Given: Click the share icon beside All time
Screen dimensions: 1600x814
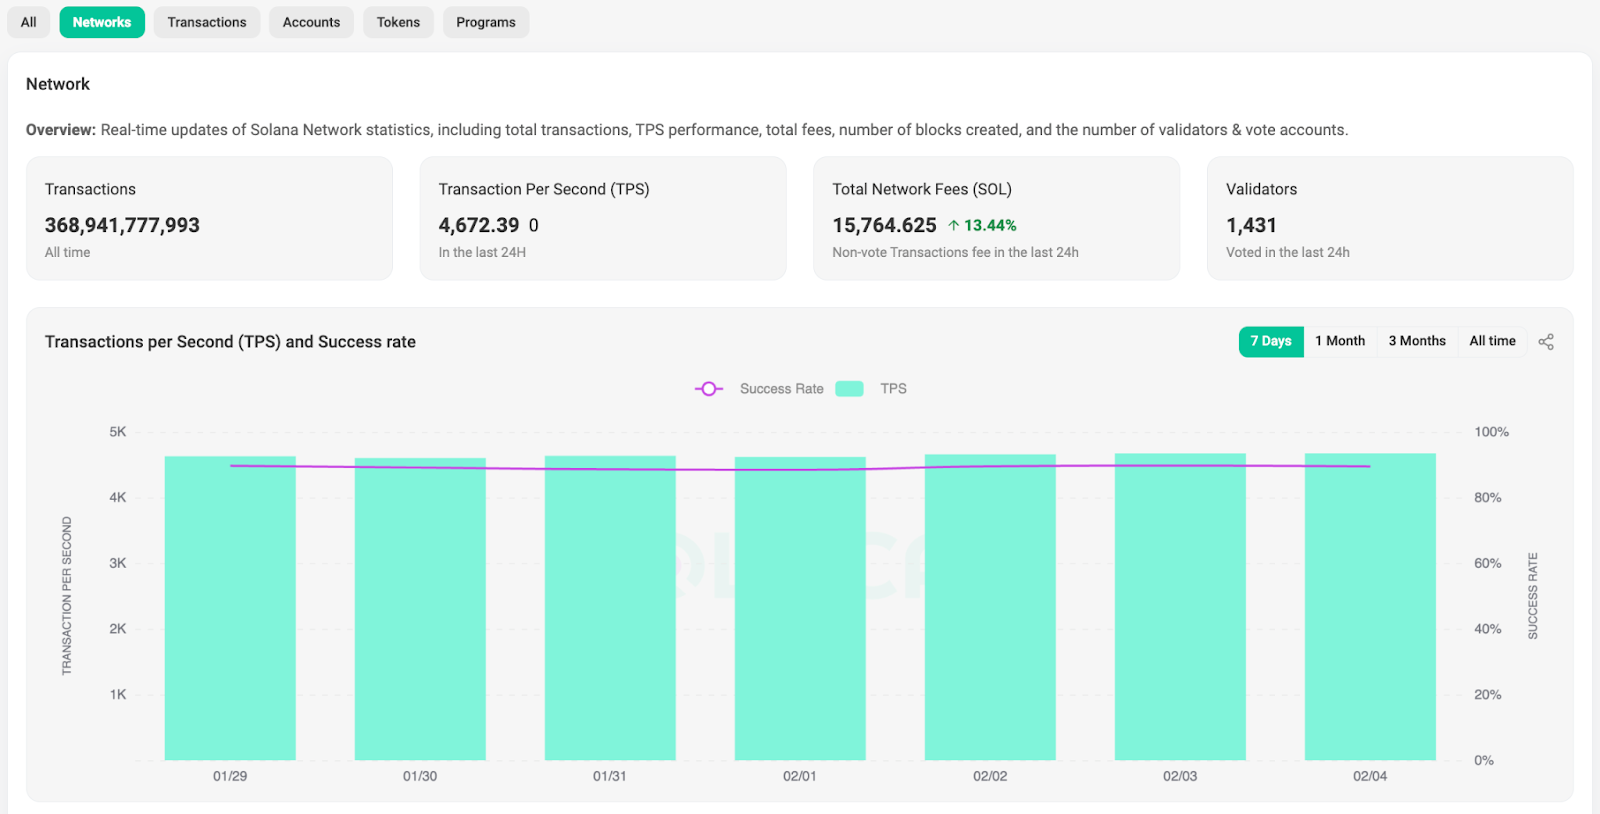Looking at the screenshot, I should tap(1546, 342).
